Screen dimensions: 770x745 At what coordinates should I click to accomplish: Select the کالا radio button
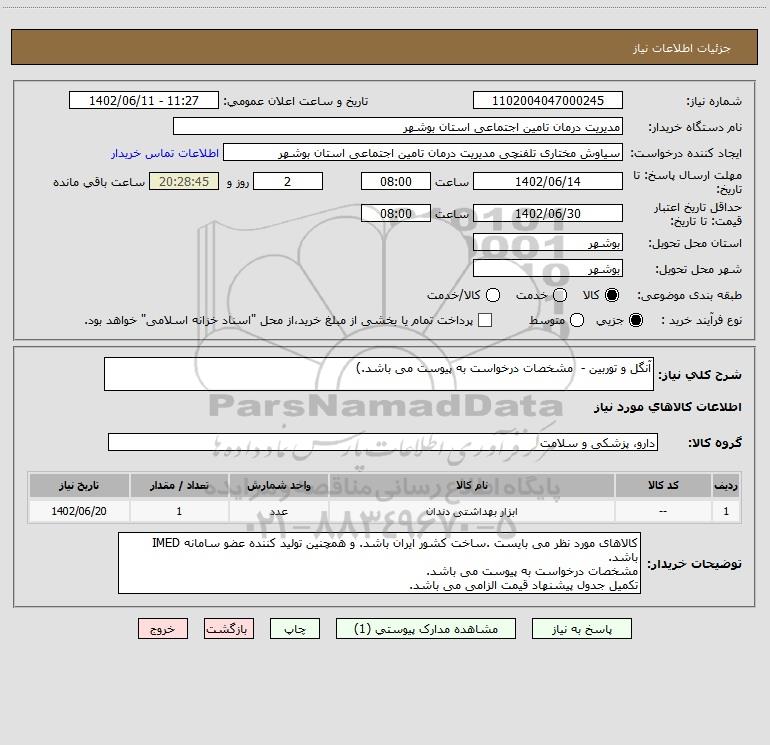(x=612, y=295)
